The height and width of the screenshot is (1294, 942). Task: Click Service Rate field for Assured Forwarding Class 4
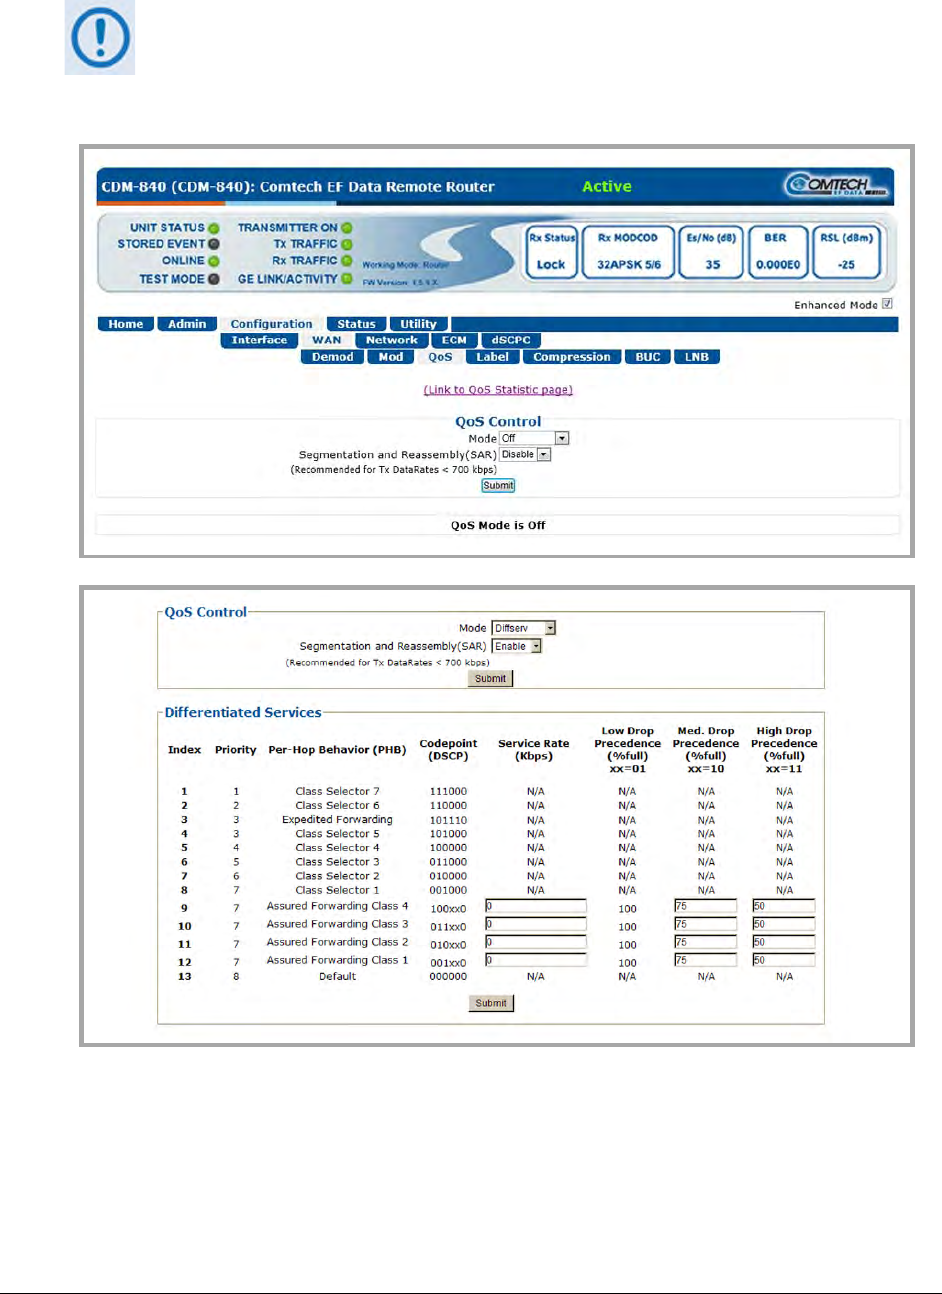coord(535,907)
